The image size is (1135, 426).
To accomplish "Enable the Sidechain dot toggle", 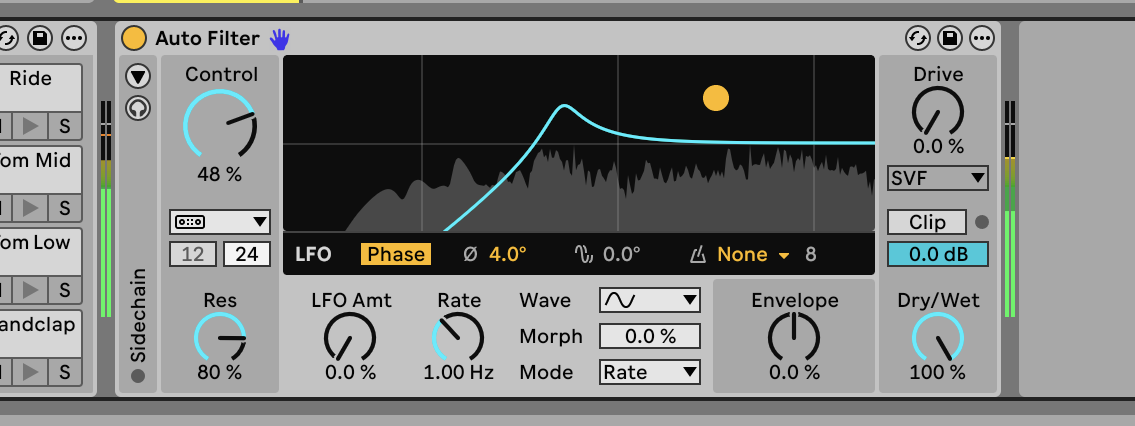I will [x=138, y=376].
